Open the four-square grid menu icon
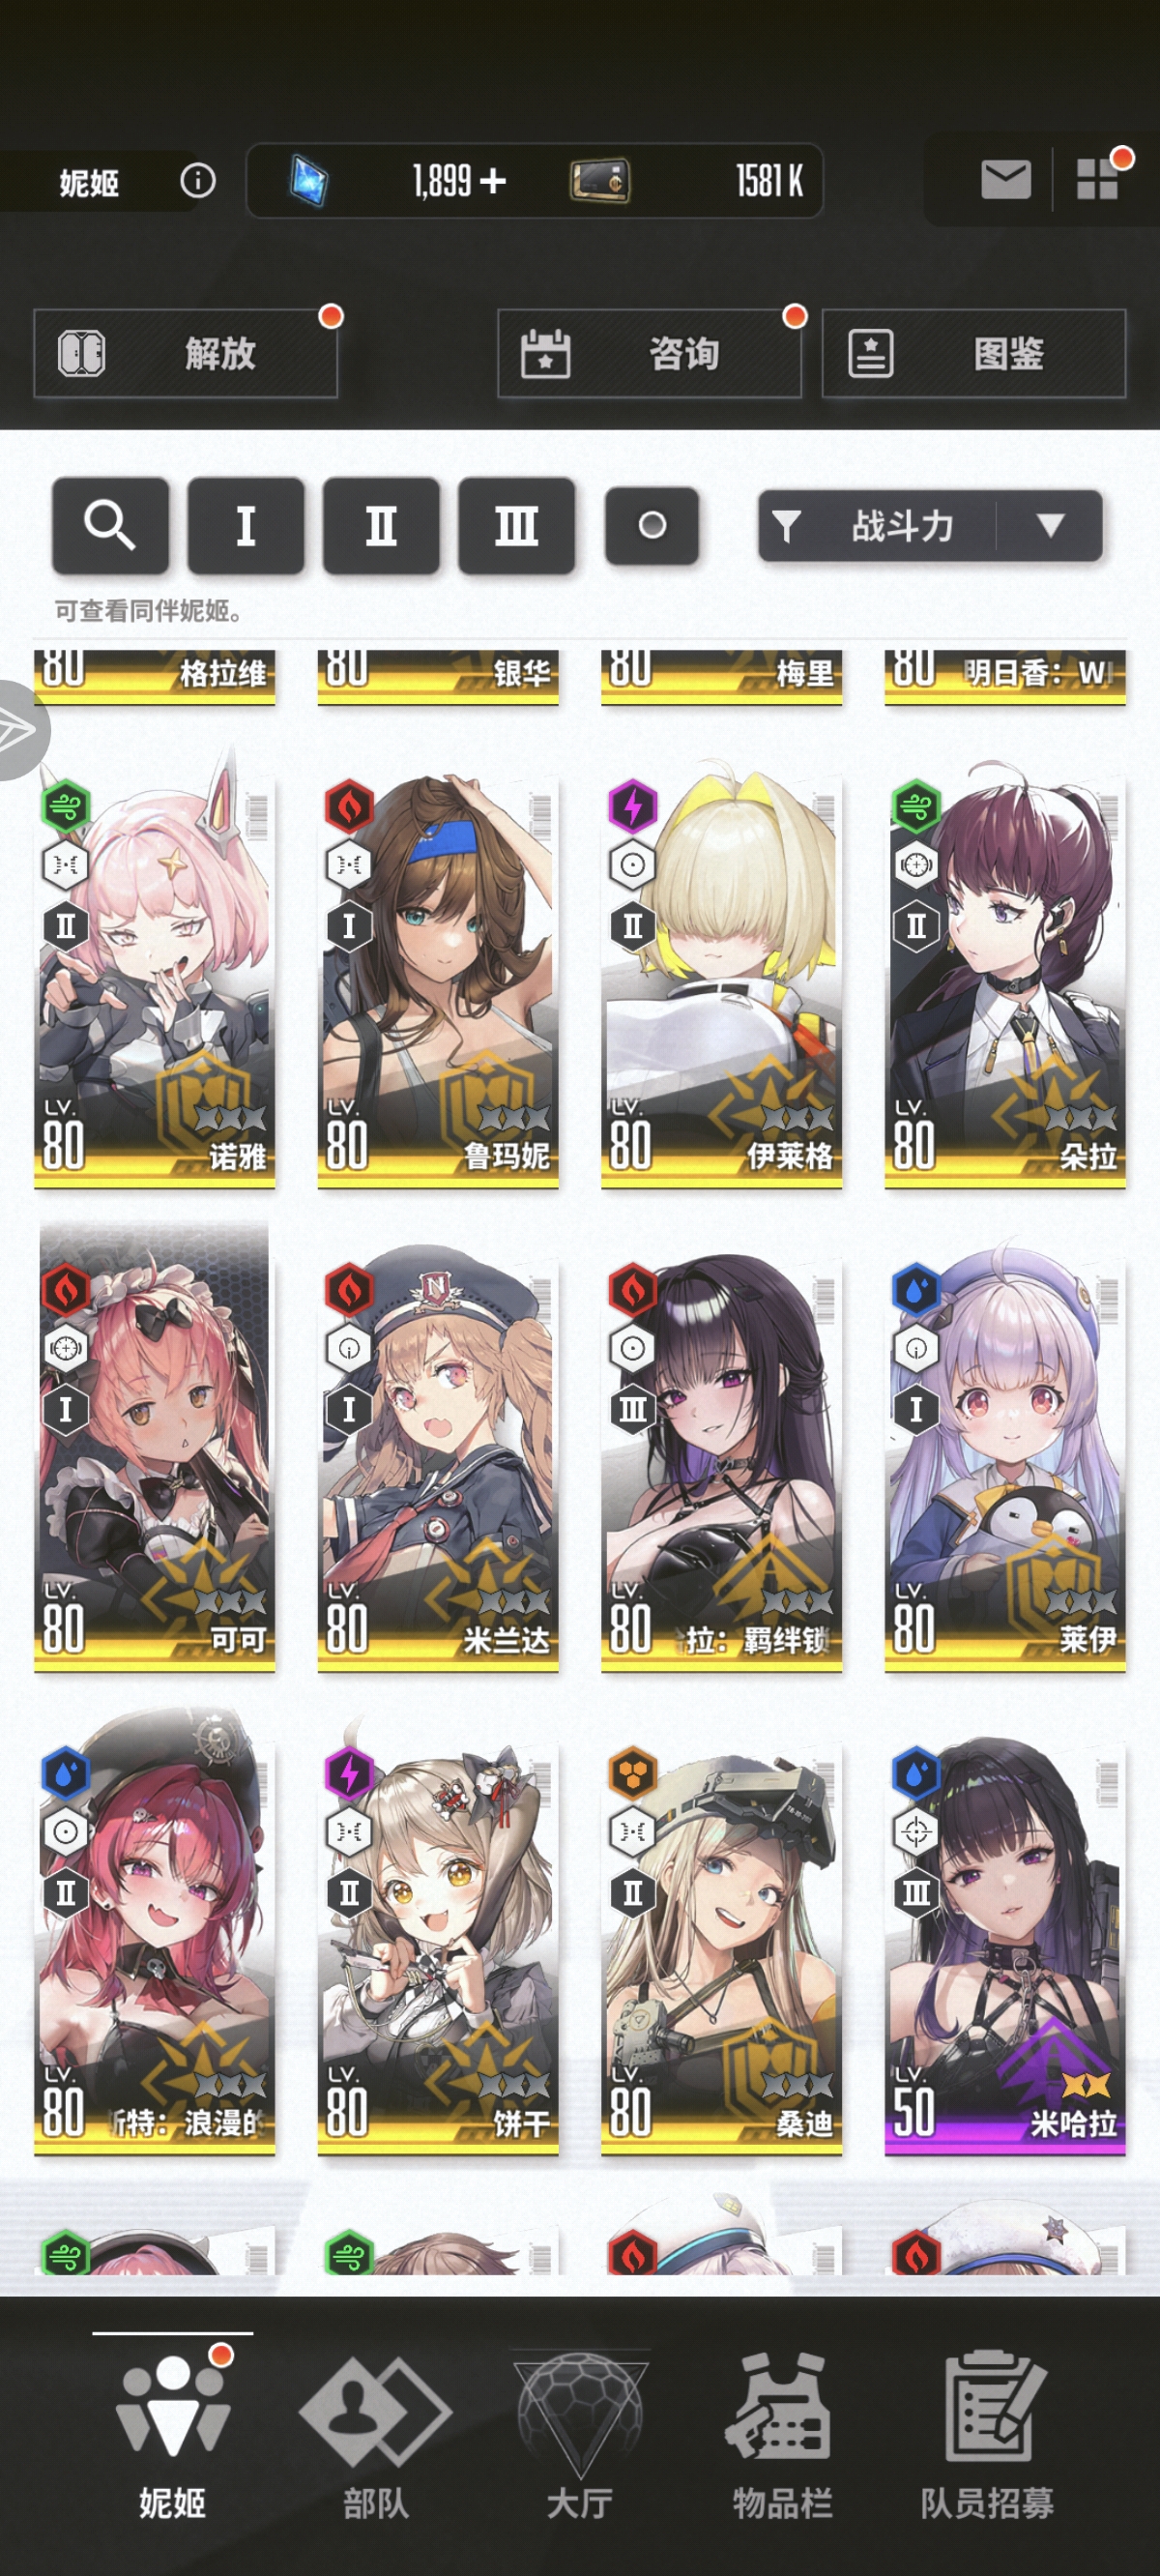The height and width of the screenshot is (2576, 1160). coord(1097,180)
